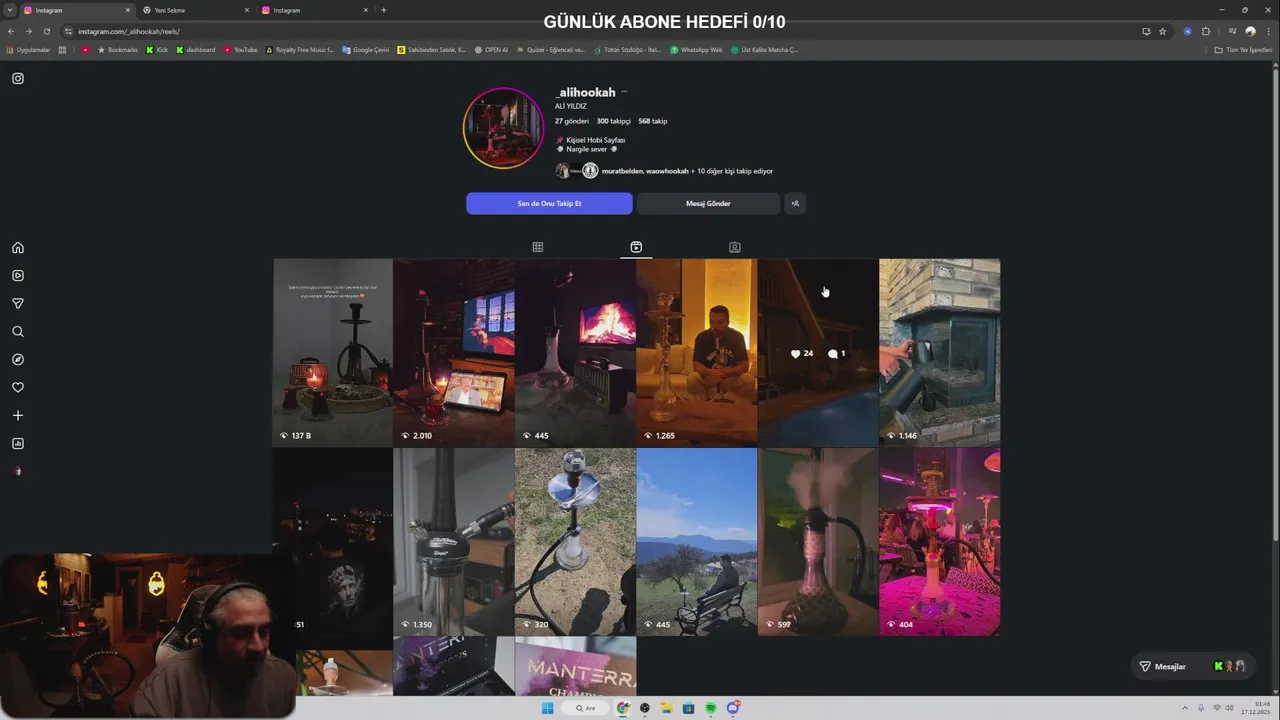Click the 27 gönderi post count
The height and width of the screenshot is (720, 1280).
click(572, 121)
